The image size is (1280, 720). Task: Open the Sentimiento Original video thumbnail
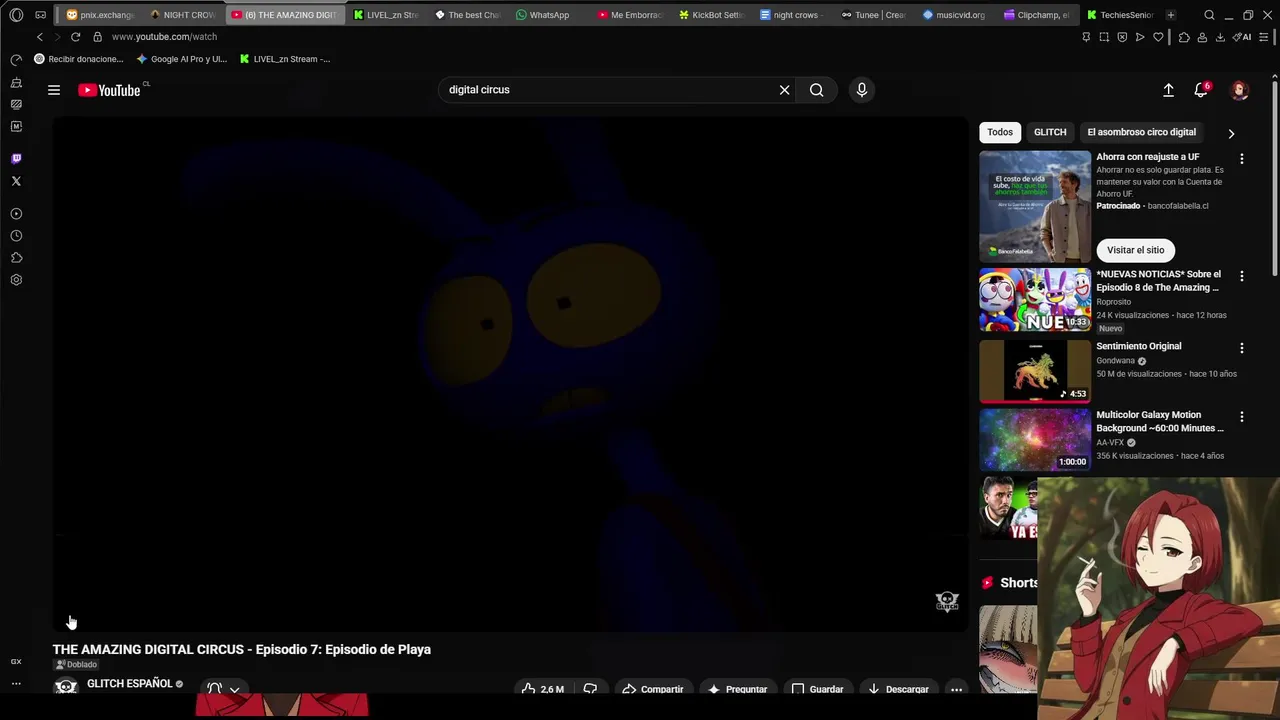point(1035,371)
